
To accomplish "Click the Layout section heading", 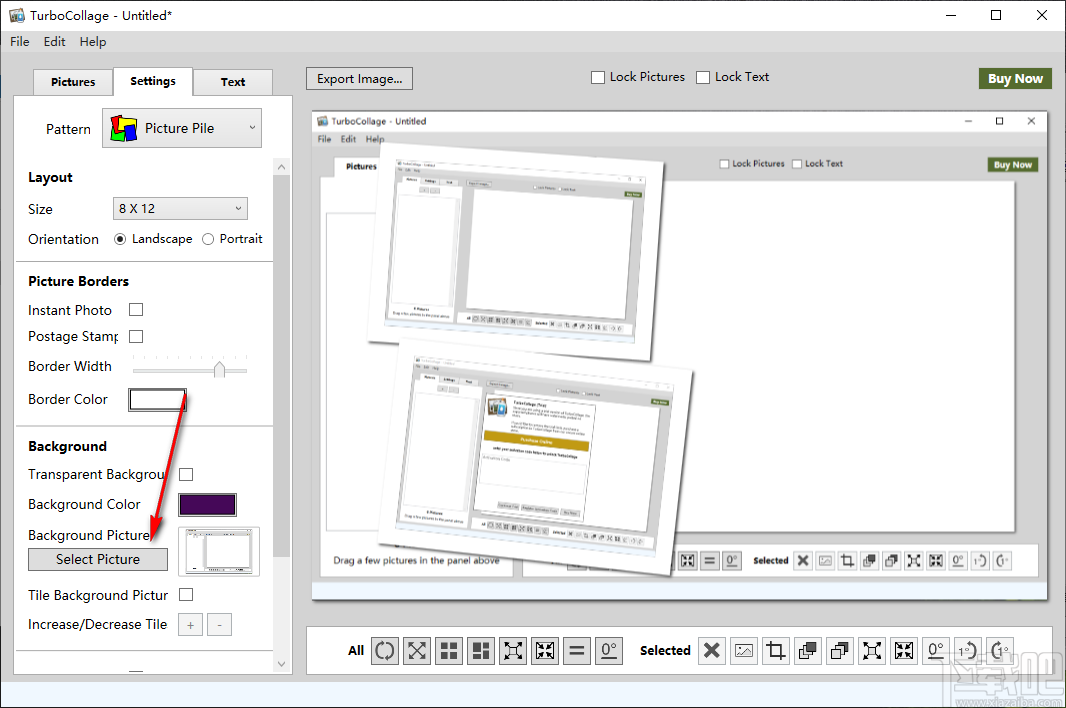I will click(50, 178).
